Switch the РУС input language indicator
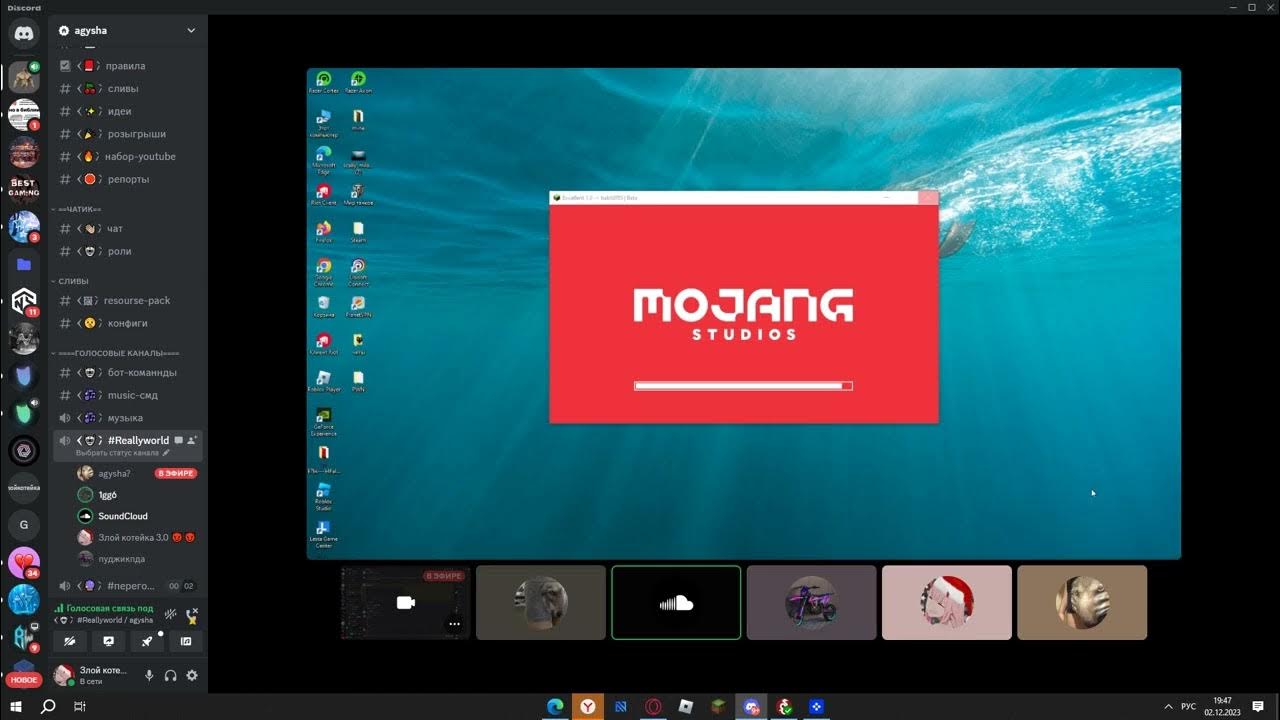 1187,706
